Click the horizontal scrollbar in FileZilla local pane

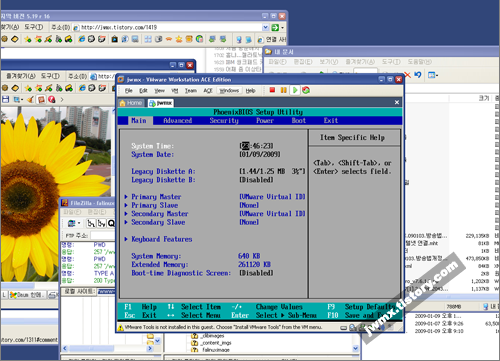pyautogui.click(x=107, y=348)
